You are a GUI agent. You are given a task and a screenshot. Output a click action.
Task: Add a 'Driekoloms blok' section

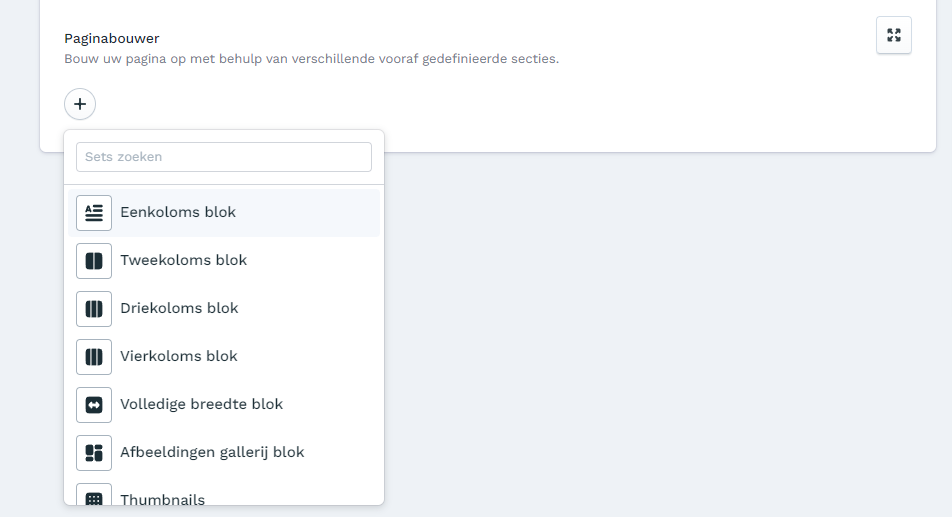click(x=179, y=308)
